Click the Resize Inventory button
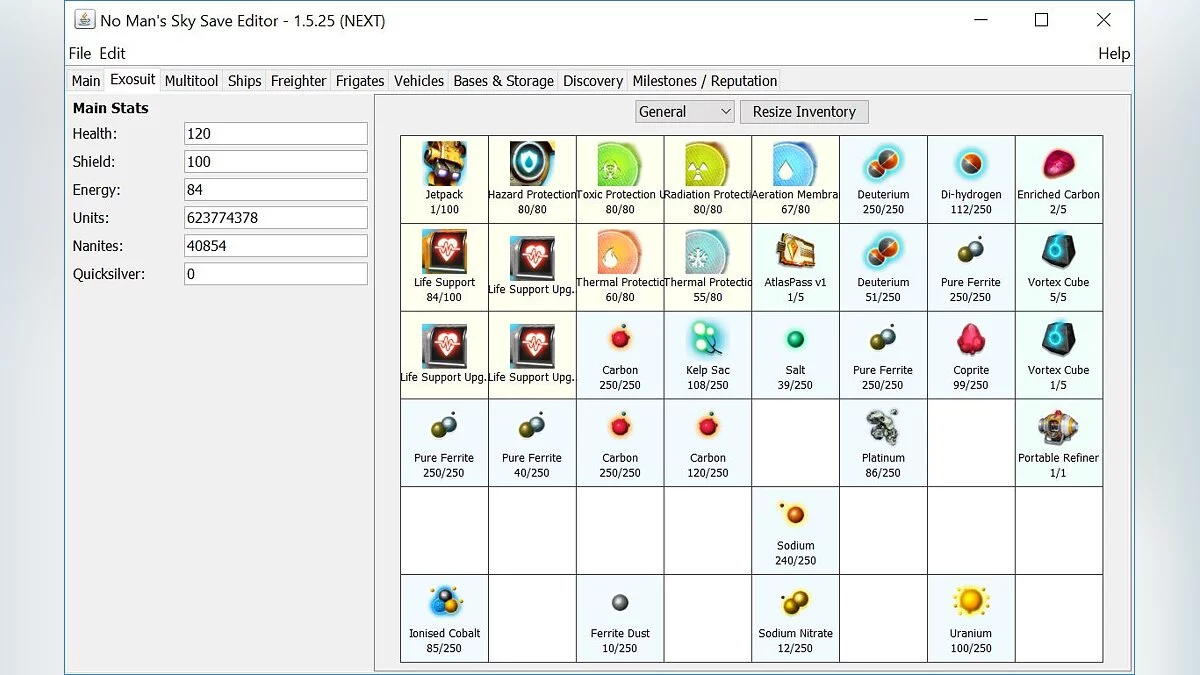Image resolution: width=1200 pixels, height=675 pixels. pyautogui.click(x=804, y=112)
